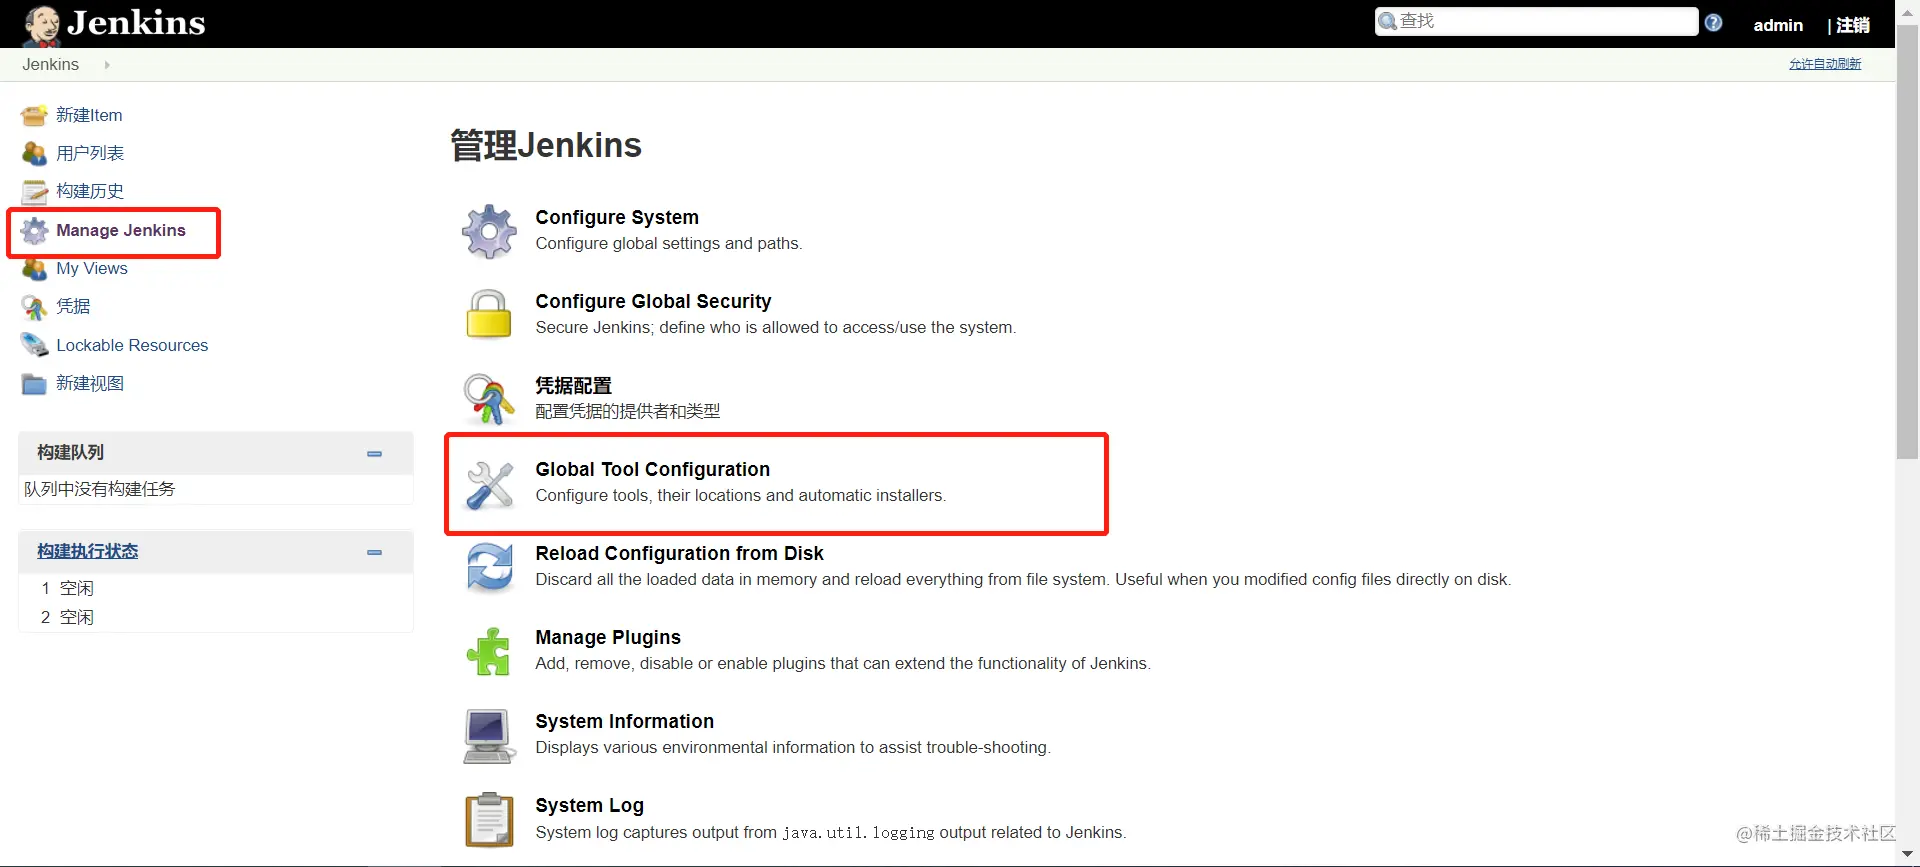Click the Configure System gear icon
The height and width of the screenshot is (867, 1920).
point(489,231)
